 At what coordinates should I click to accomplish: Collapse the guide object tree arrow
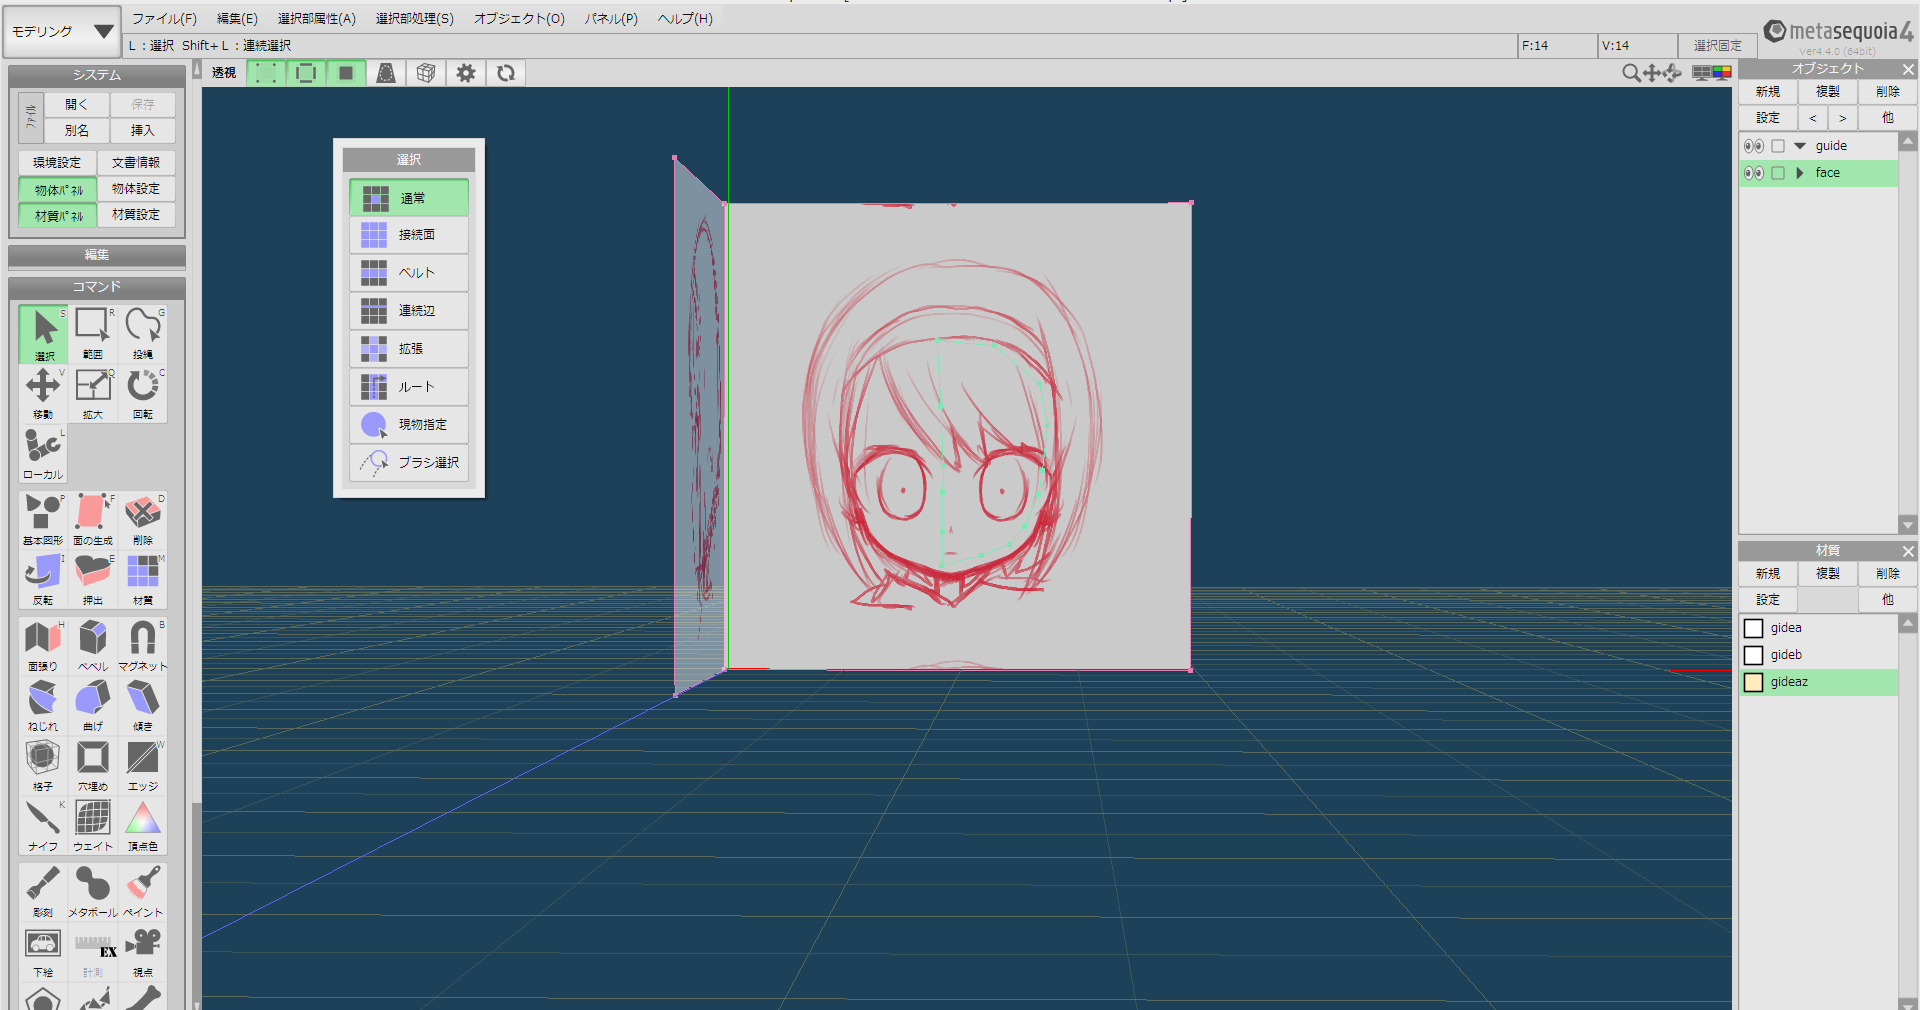(x=1801, y=146)
